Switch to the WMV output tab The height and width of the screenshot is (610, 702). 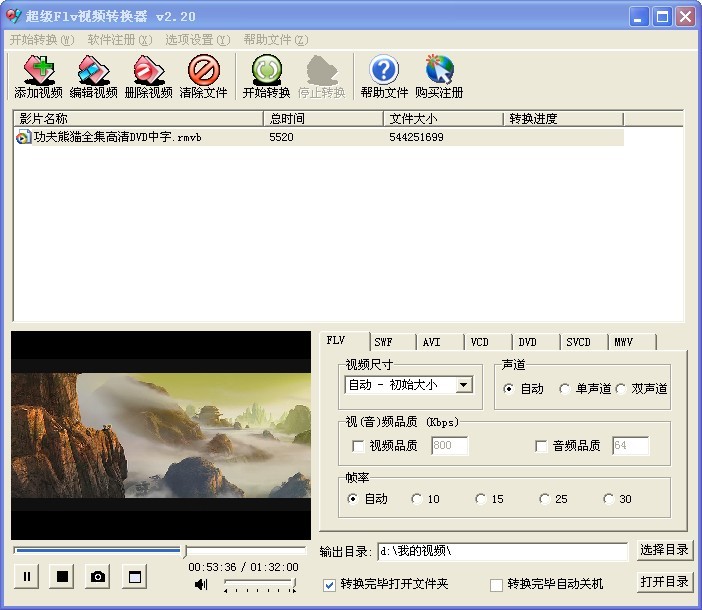tap(632, 342)
